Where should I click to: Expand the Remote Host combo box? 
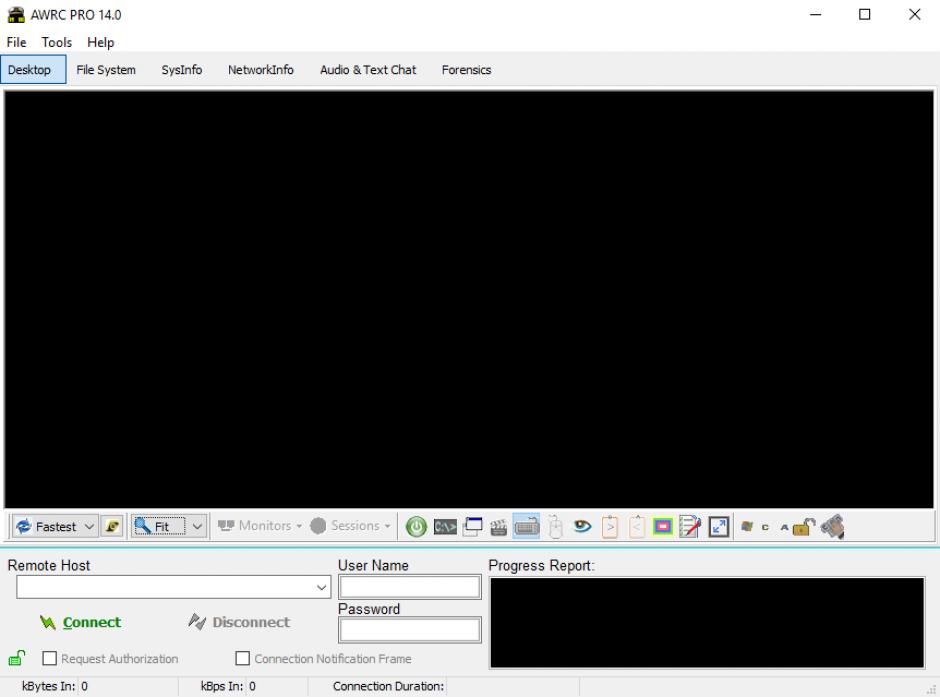(321, 588)
